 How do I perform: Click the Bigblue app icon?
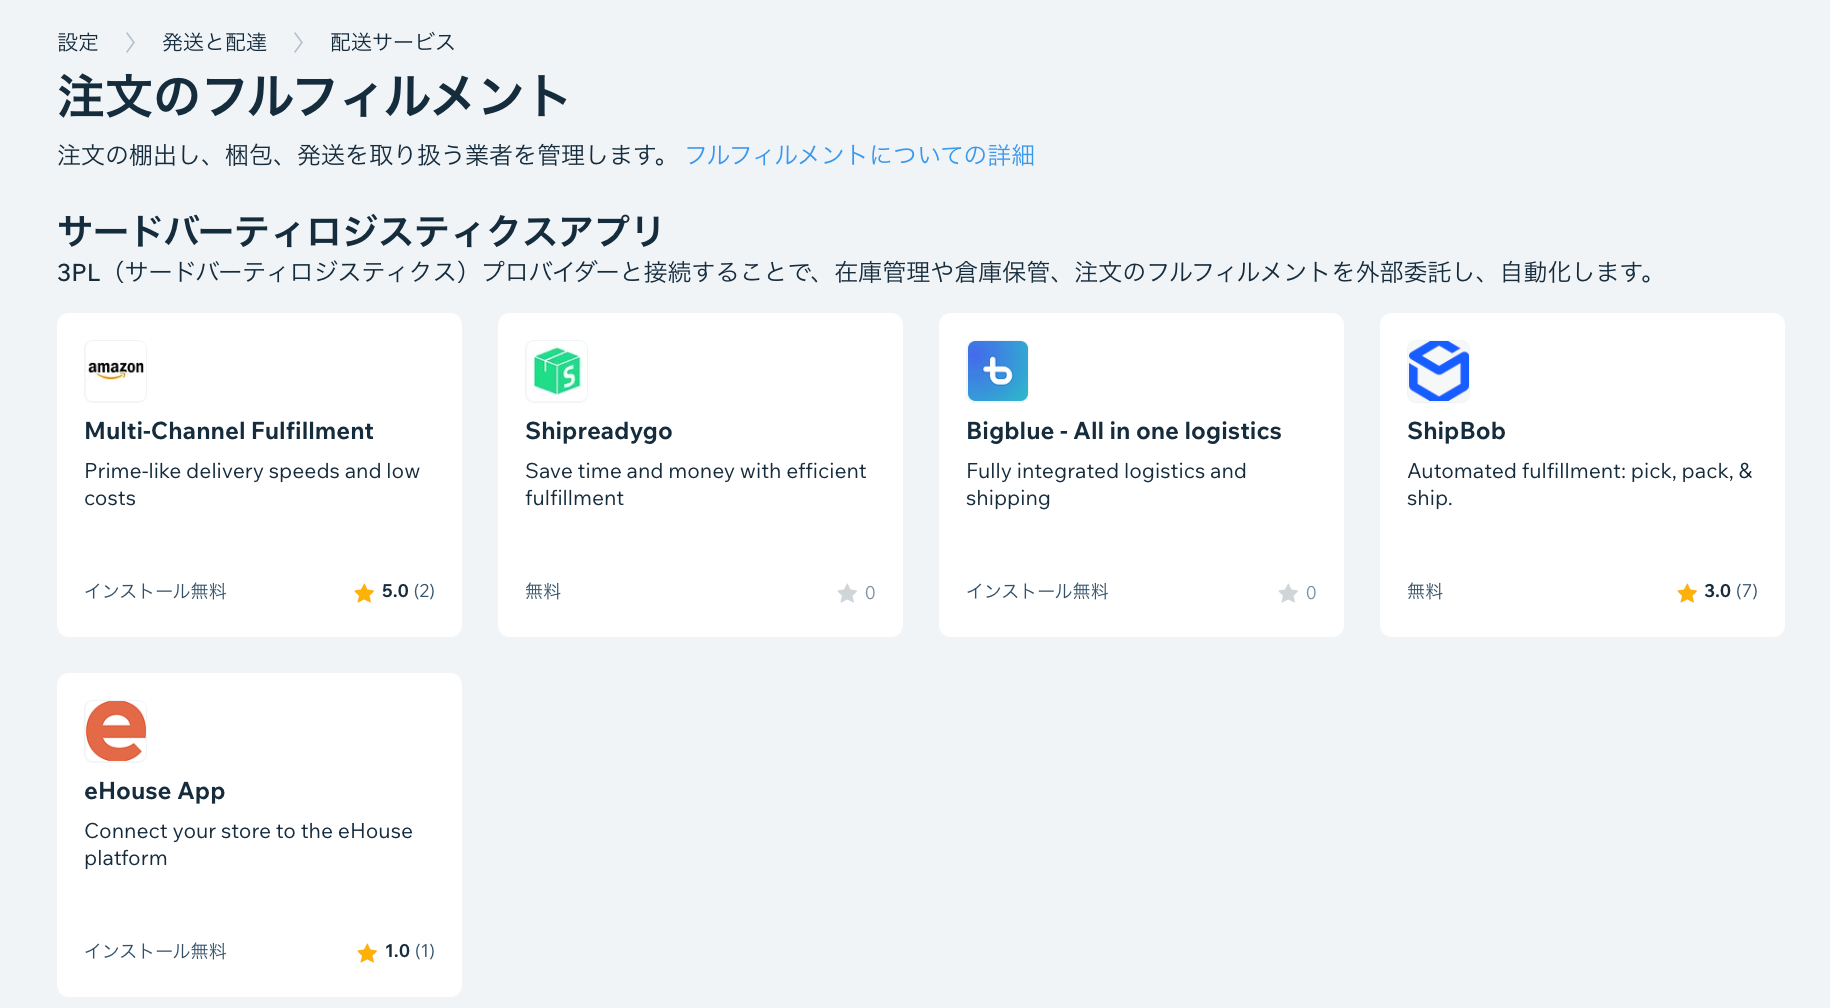pyautogui.click(x=998, y=371)
